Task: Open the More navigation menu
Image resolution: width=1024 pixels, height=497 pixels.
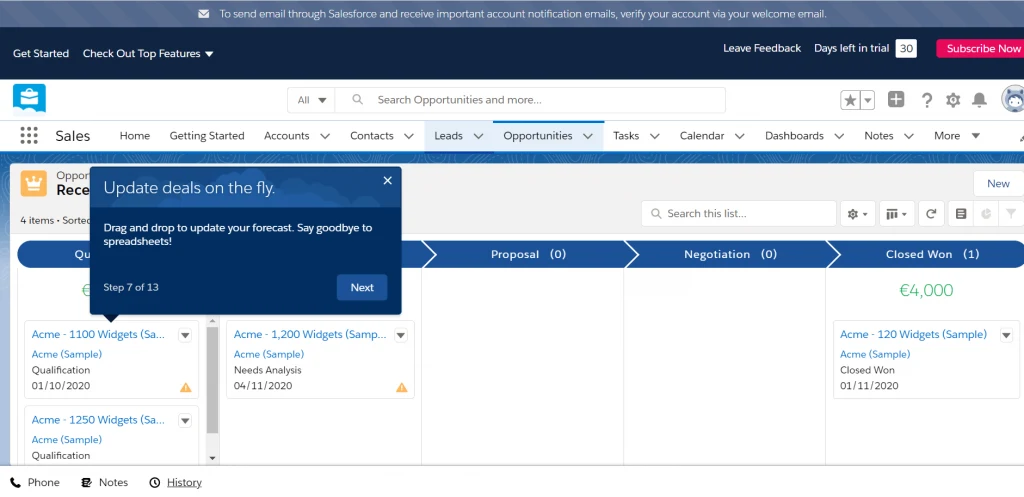Action: (957, 136)
